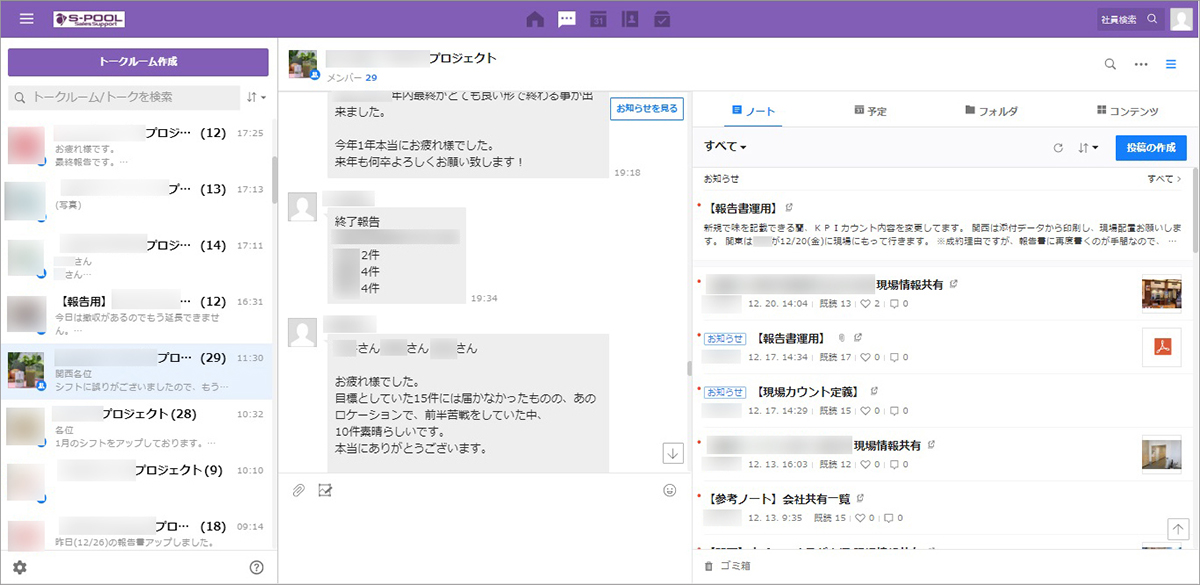Open the tasks checkmark icon in top navigation

tap(662, 19)
